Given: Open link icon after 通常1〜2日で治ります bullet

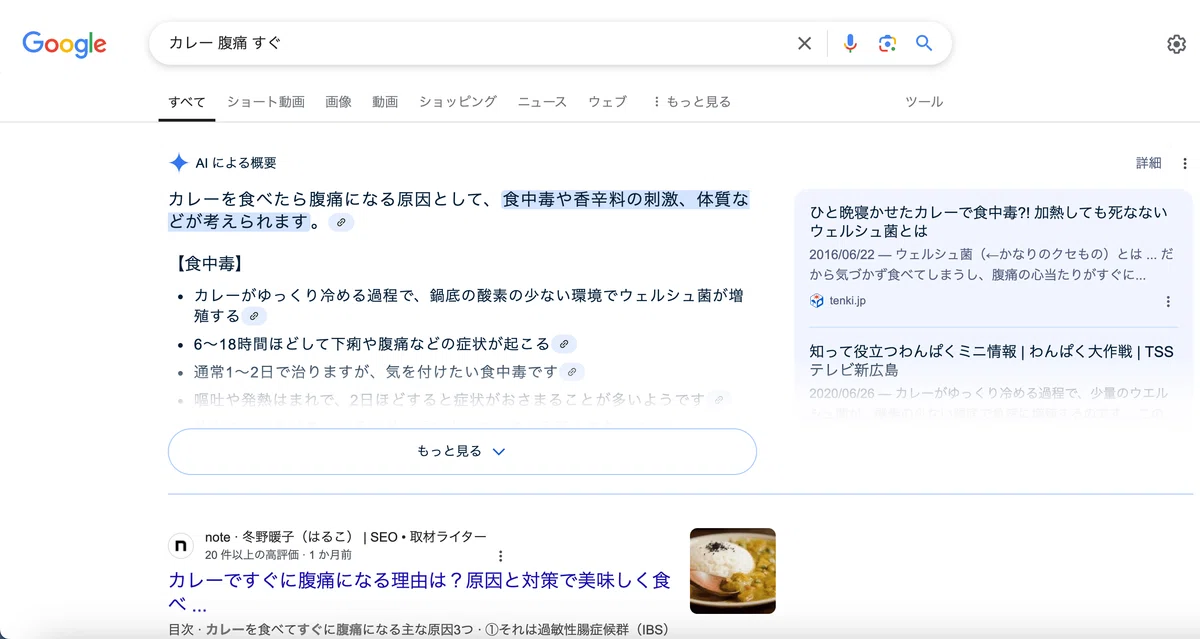Looking at the screenshot, I should (x=572, y=372).
